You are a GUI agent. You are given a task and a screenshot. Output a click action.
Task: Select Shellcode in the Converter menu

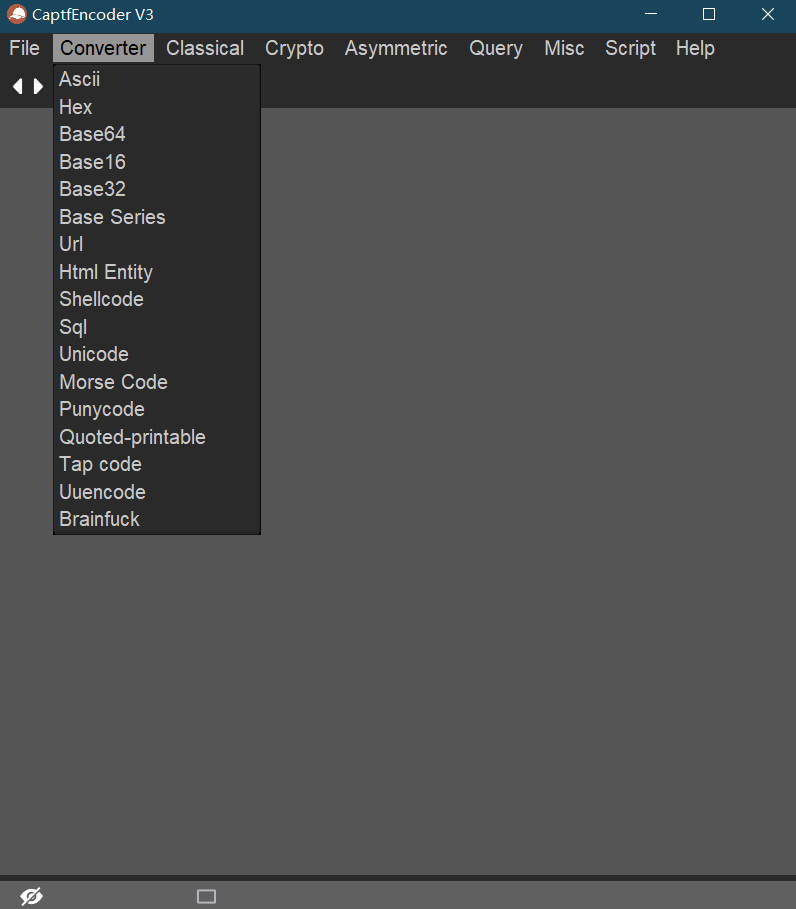click(x=101, y=299)
